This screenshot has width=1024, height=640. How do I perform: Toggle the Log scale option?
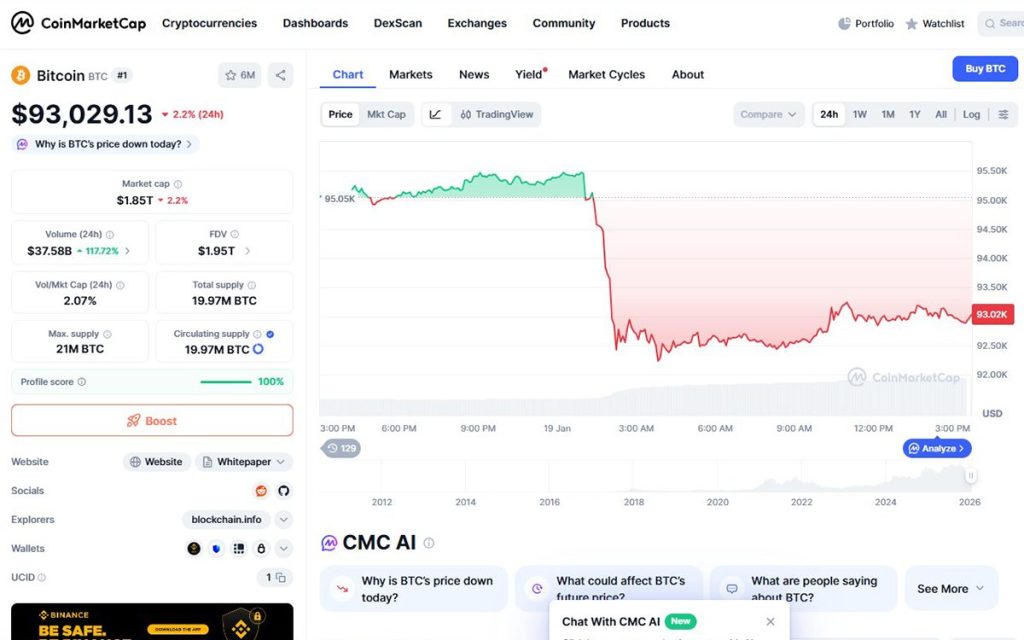point(972,115)
